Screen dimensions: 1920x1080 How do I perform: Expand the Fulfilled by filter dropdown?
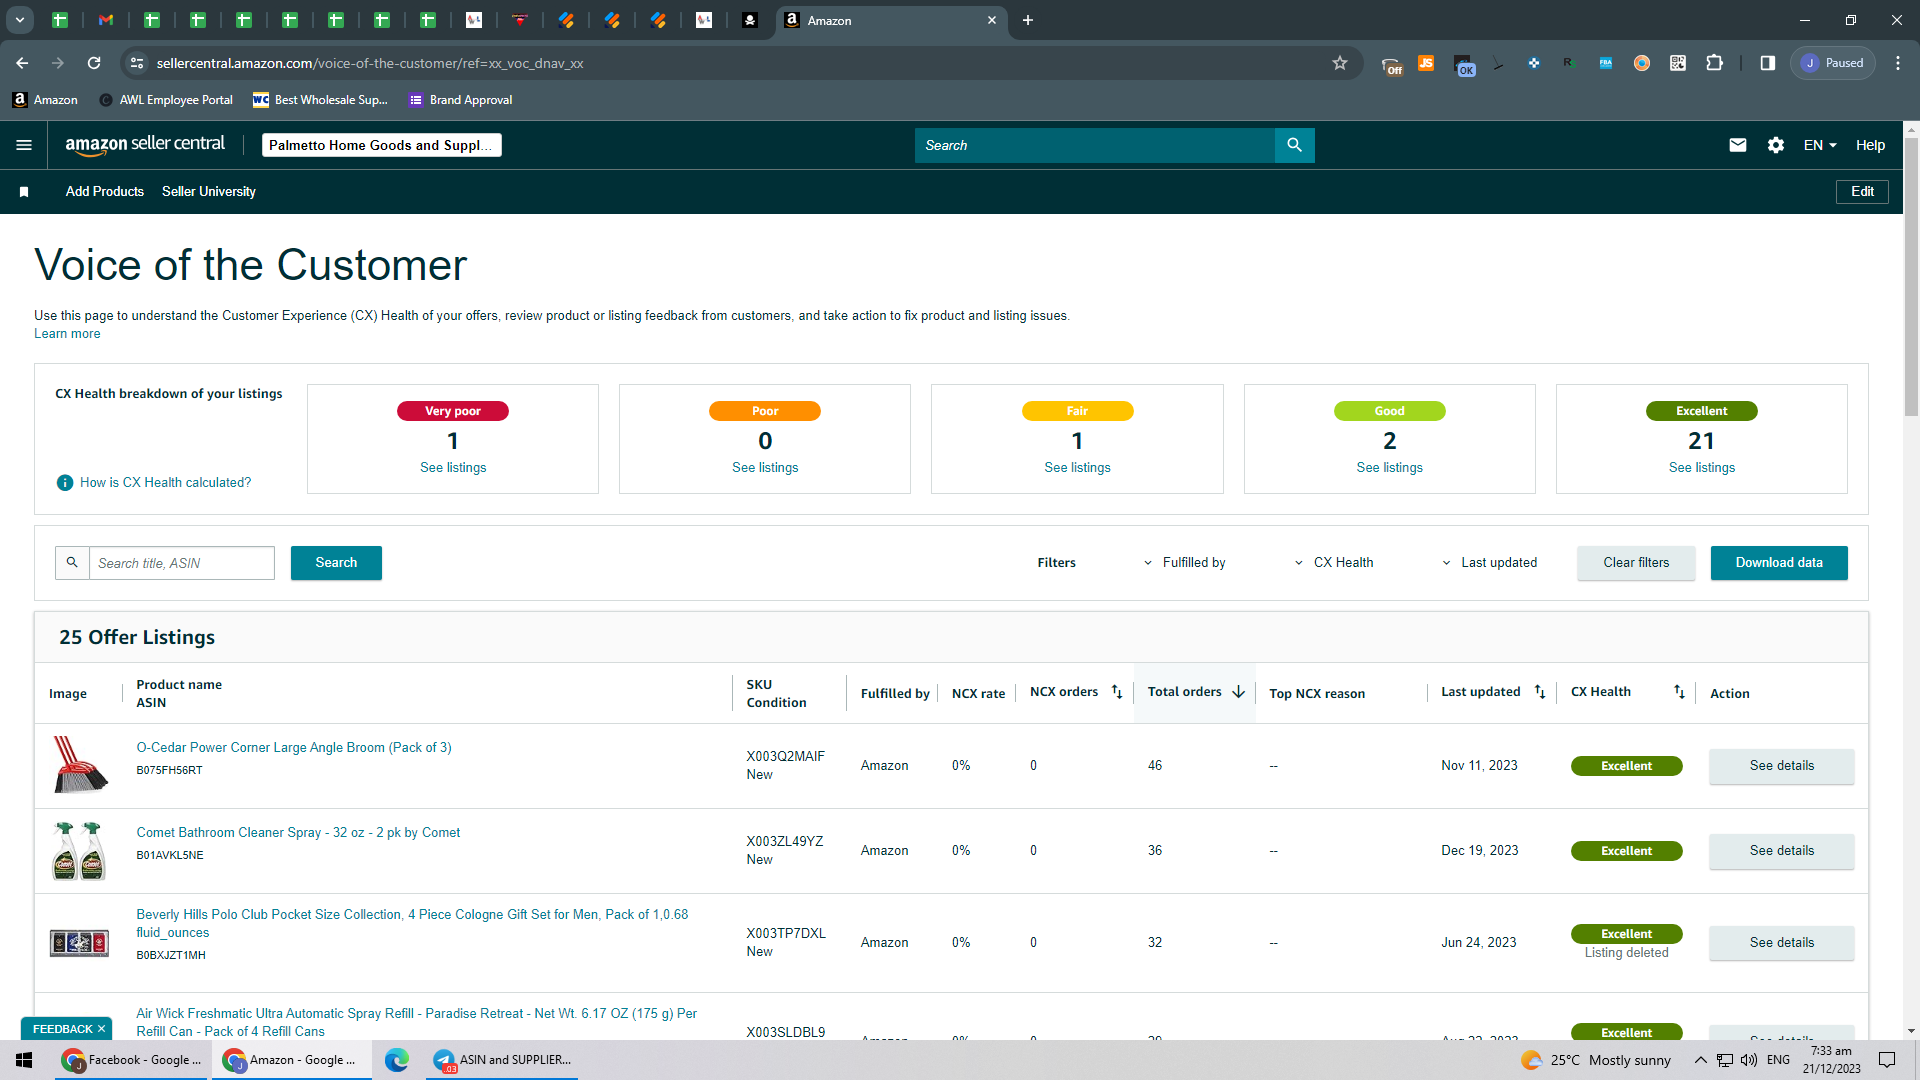(x=1184, y=563)
